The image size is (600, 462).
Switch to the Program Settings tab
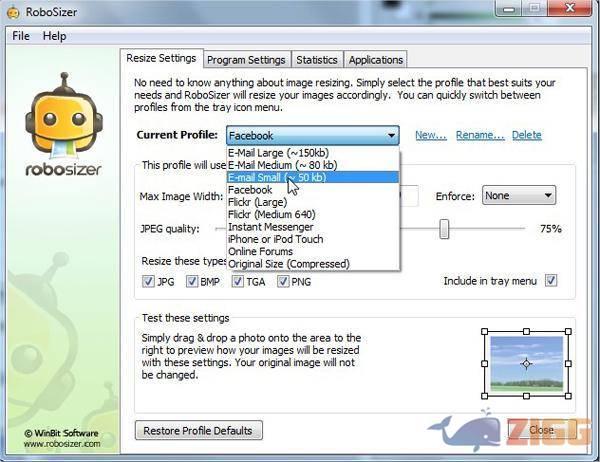point(248,60)
